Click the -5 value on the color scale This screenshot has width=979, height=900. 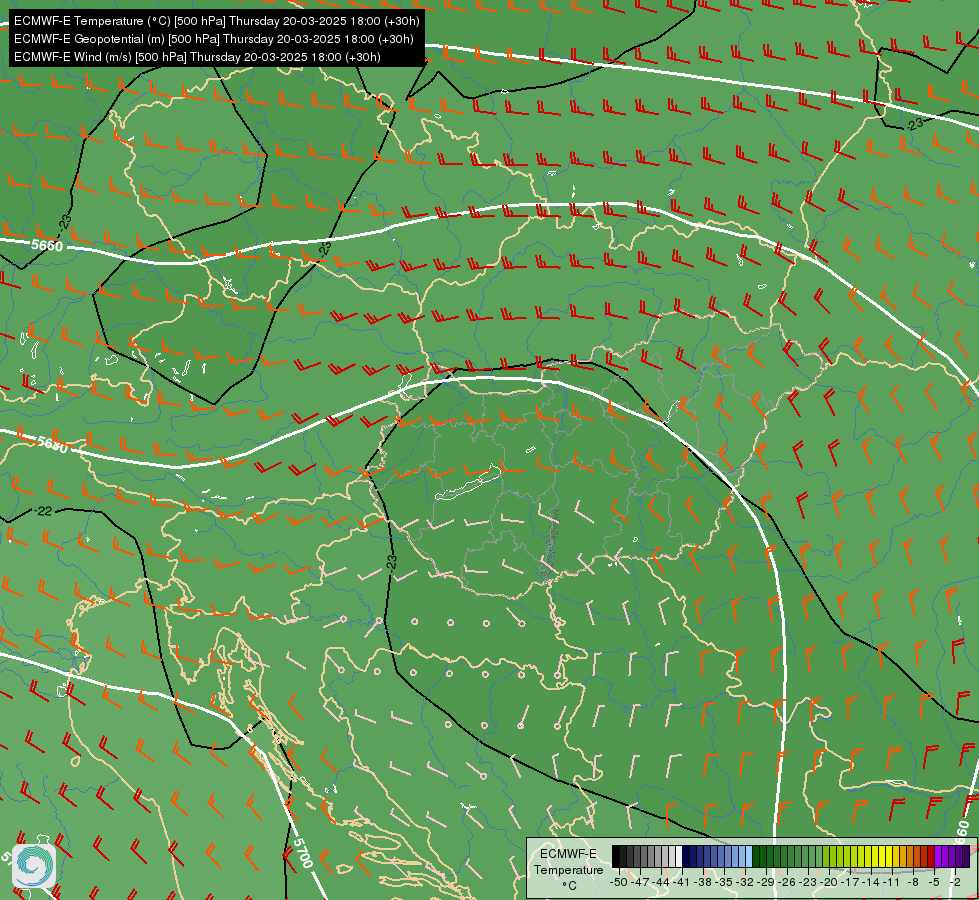pos(933,882)
